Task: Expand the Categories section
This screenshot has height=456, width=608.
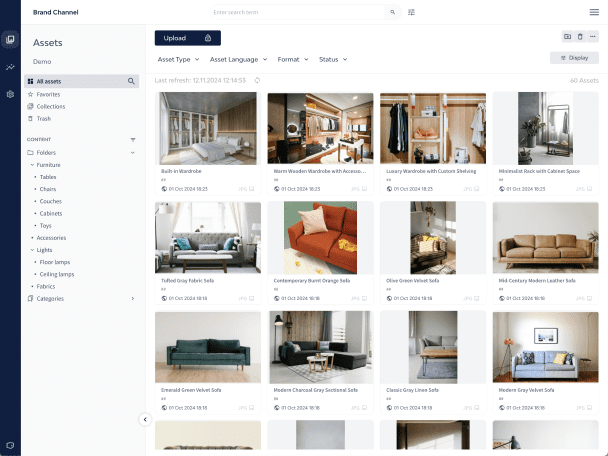Action: 132,298
